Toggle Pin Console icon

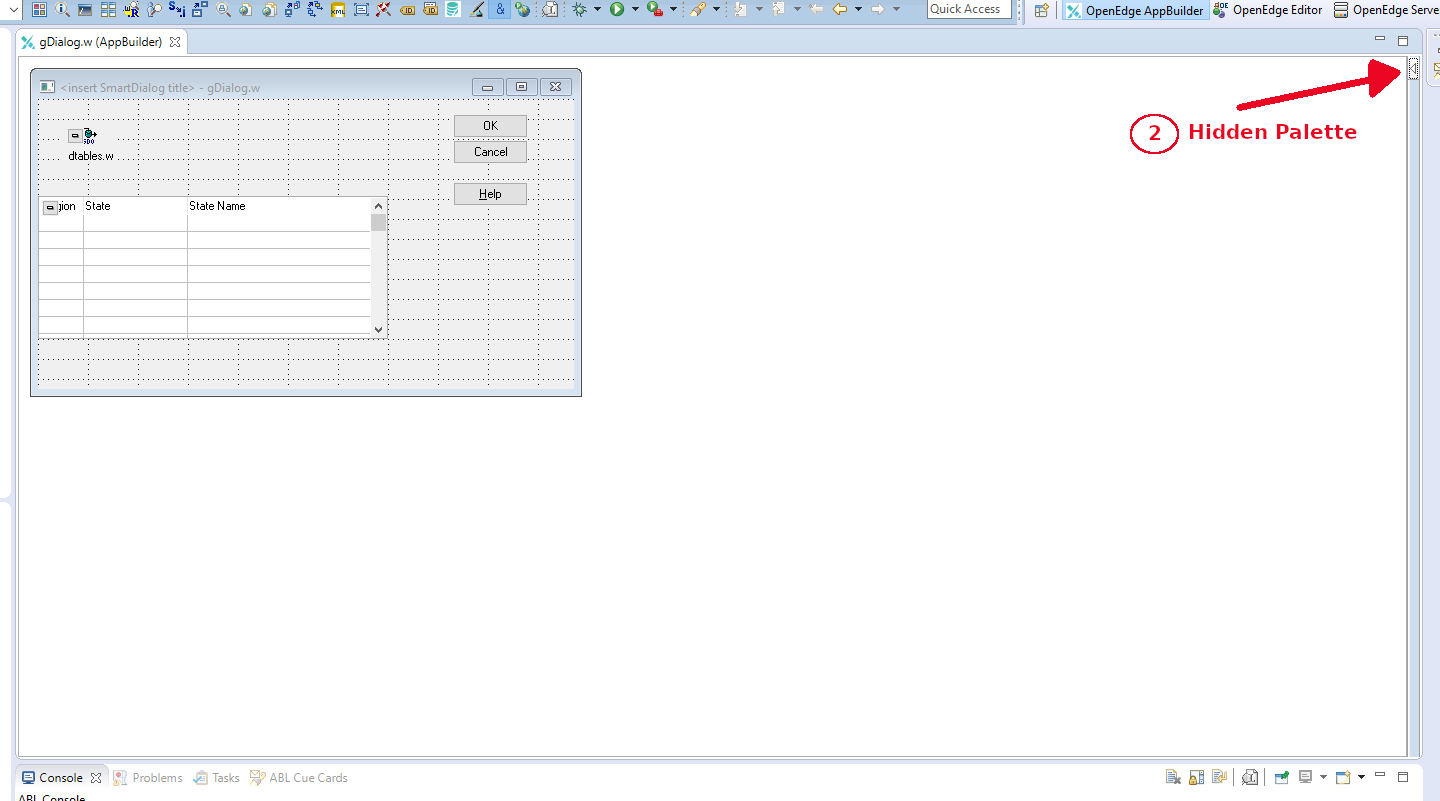1281,777
